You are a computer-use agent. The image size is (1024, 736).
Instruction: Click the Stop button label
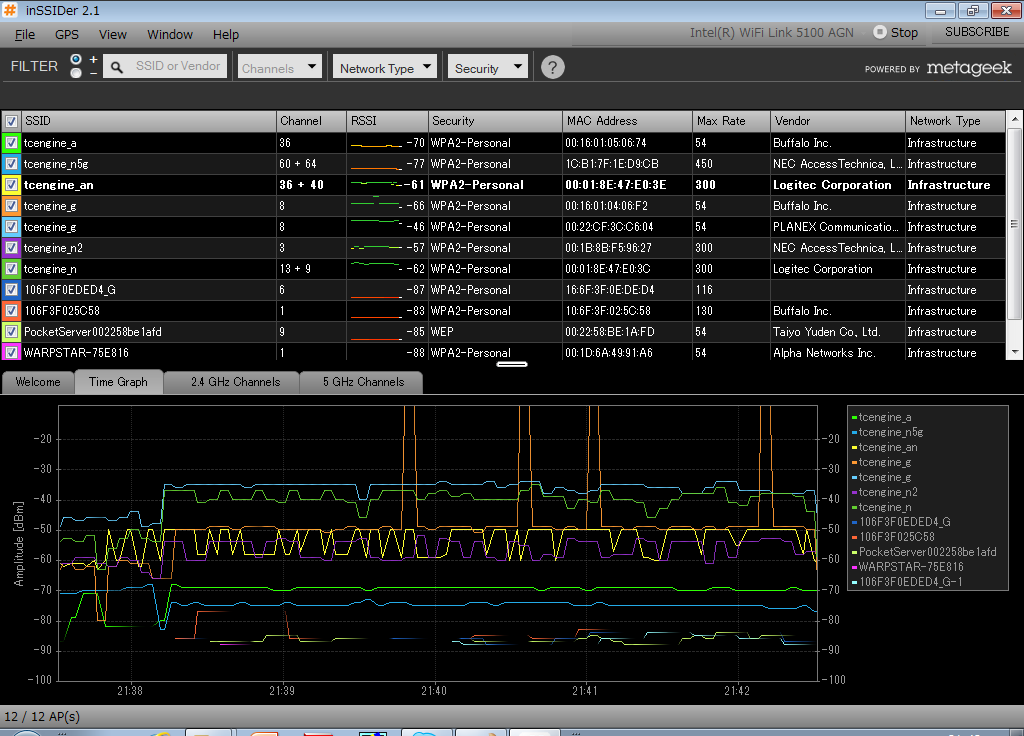pos(904,33)
